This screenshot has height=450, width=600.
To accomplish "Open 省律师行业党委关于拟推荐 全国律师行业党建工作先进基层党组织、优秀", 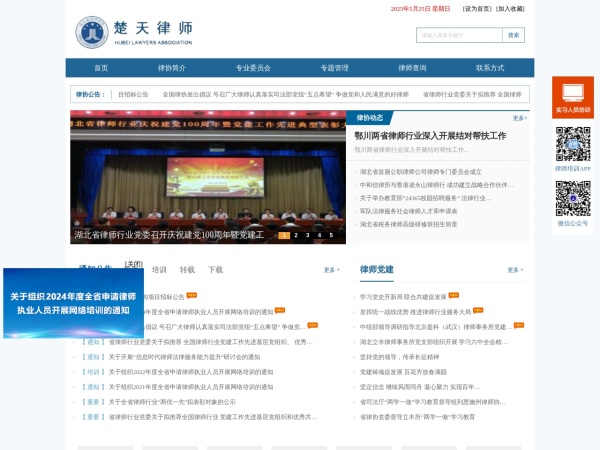I will 210,342.
